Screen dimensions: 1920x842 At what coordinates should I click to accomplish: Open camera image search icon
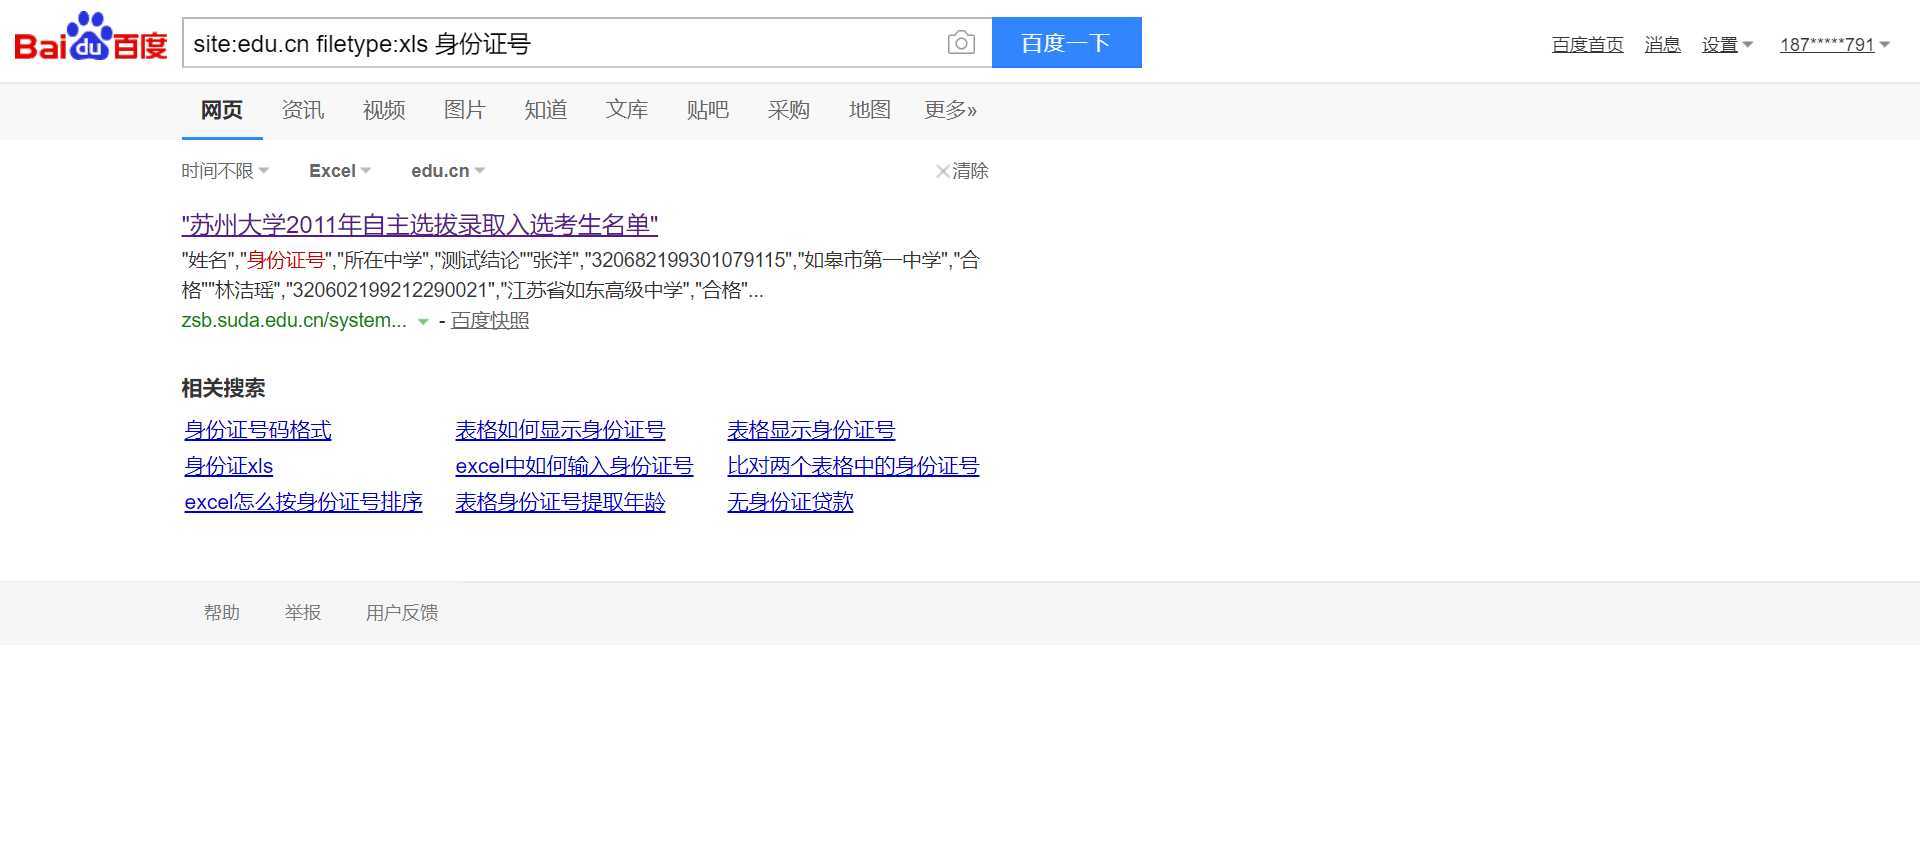click(961, 43)
